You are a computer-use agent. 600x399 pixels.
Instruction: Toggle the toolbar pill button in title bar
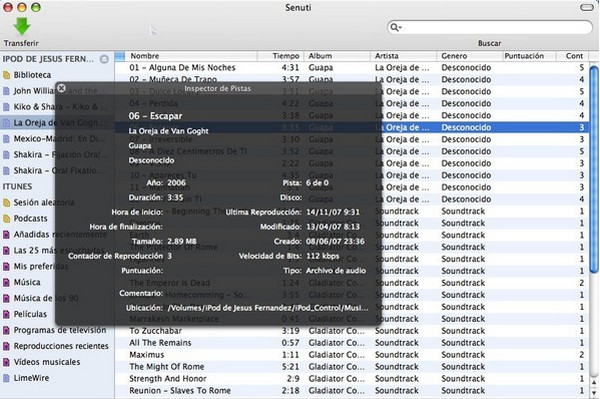(587, 7)
